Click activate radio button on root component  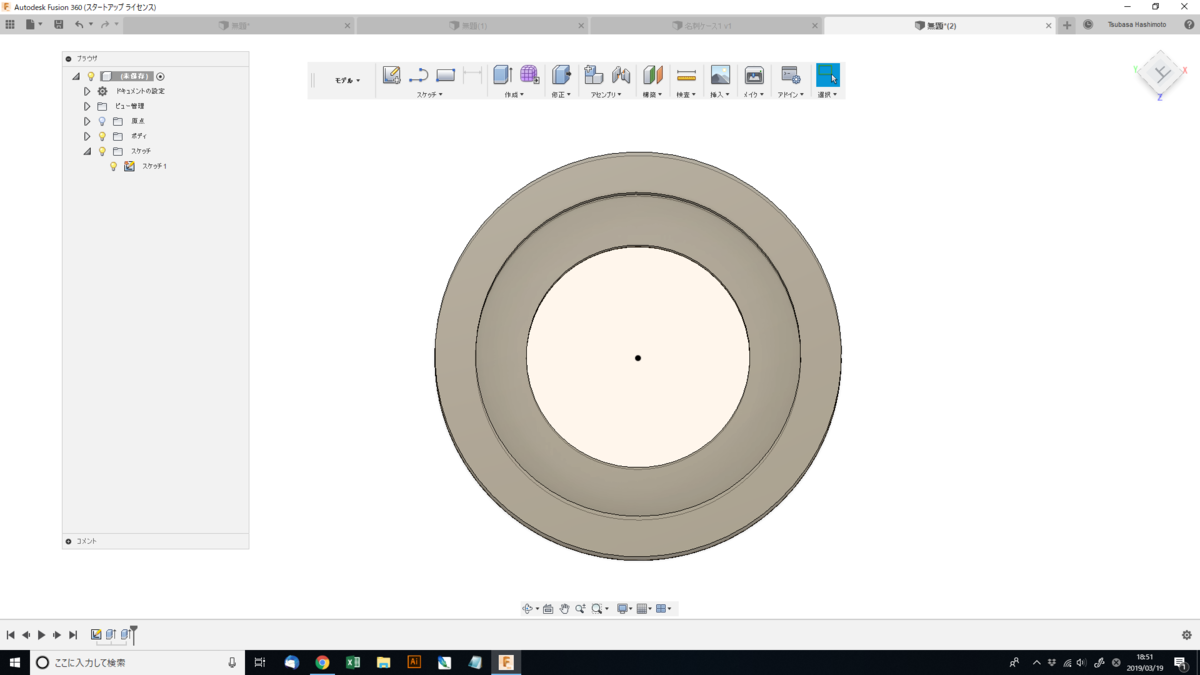coord(160,76)
